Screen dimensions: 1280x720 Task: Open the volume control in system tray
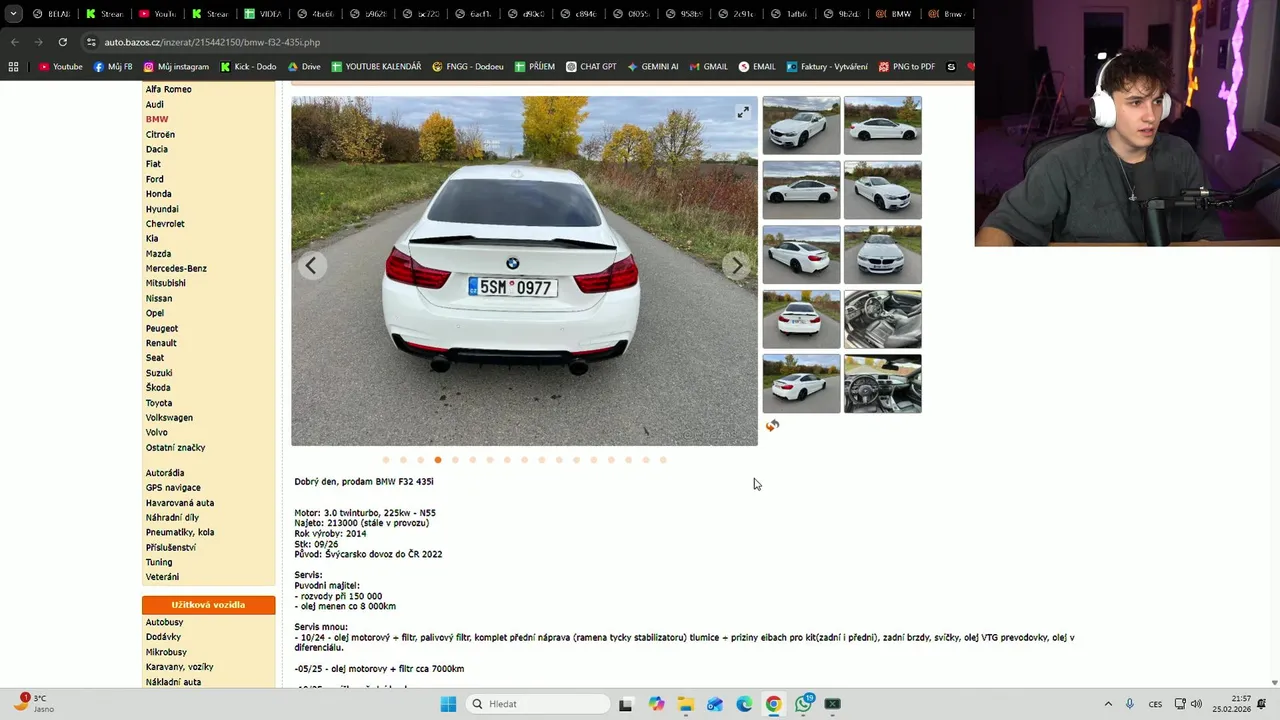(x=1197, y=704)
